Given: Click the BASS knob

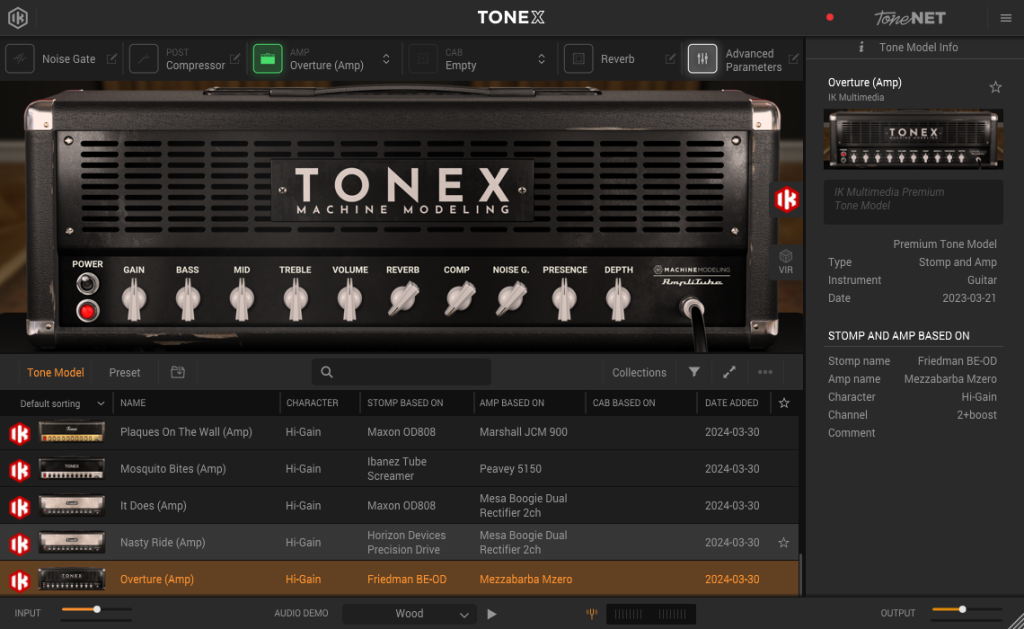Looking at the screenshot, I should (187, 300).
